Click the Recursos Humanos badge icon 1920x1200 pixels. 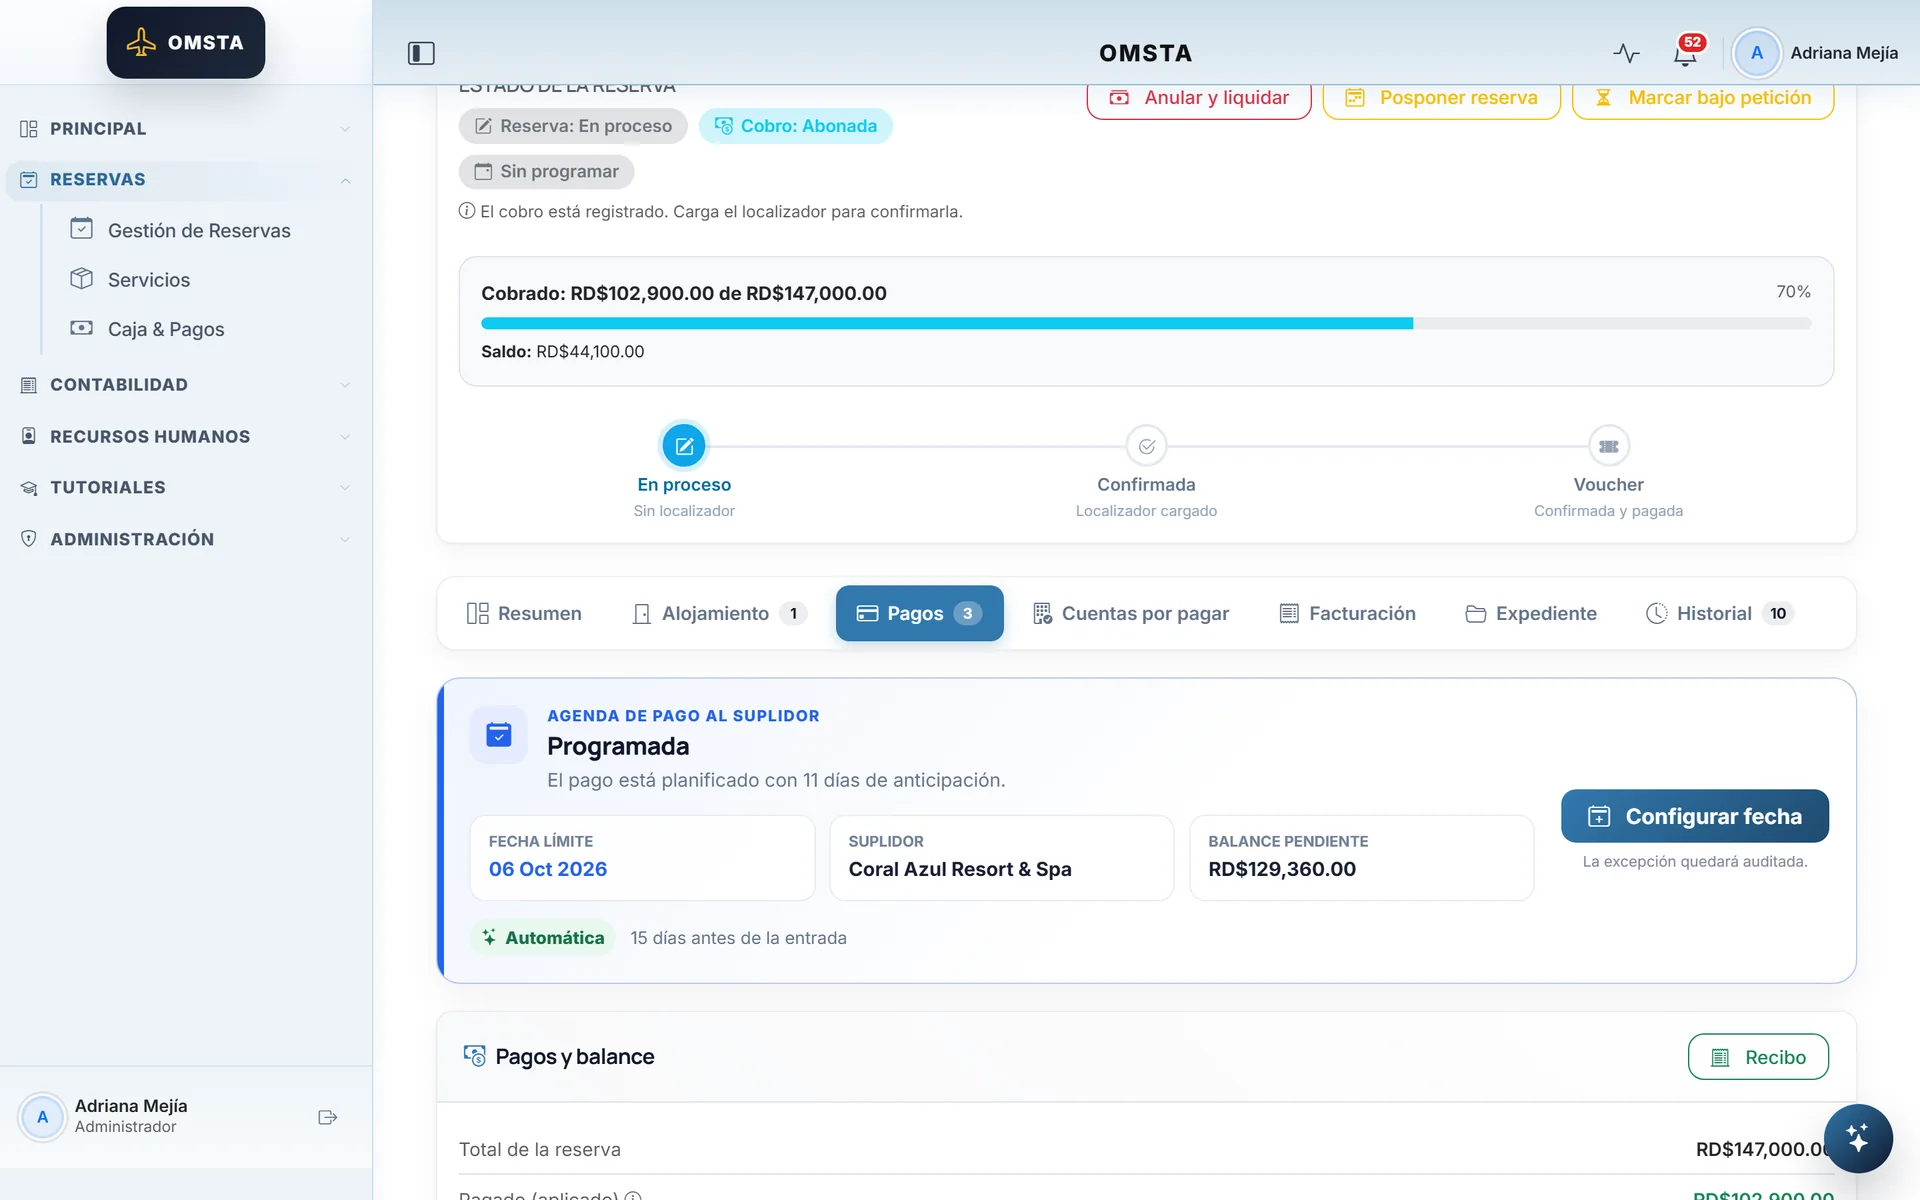tap(29, 436)
